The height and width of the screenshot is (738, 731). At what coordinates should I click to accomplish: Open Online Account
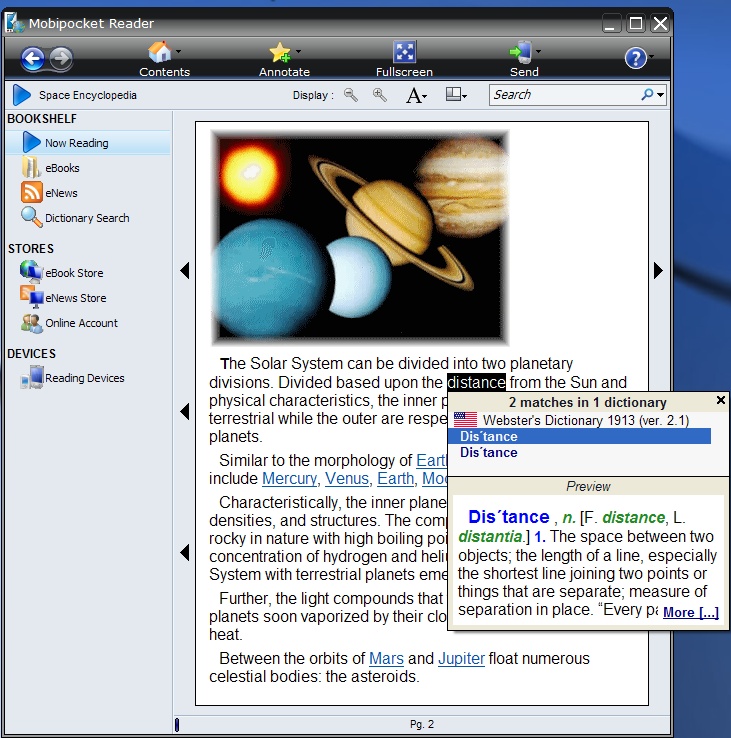click(x=81, y=323)
